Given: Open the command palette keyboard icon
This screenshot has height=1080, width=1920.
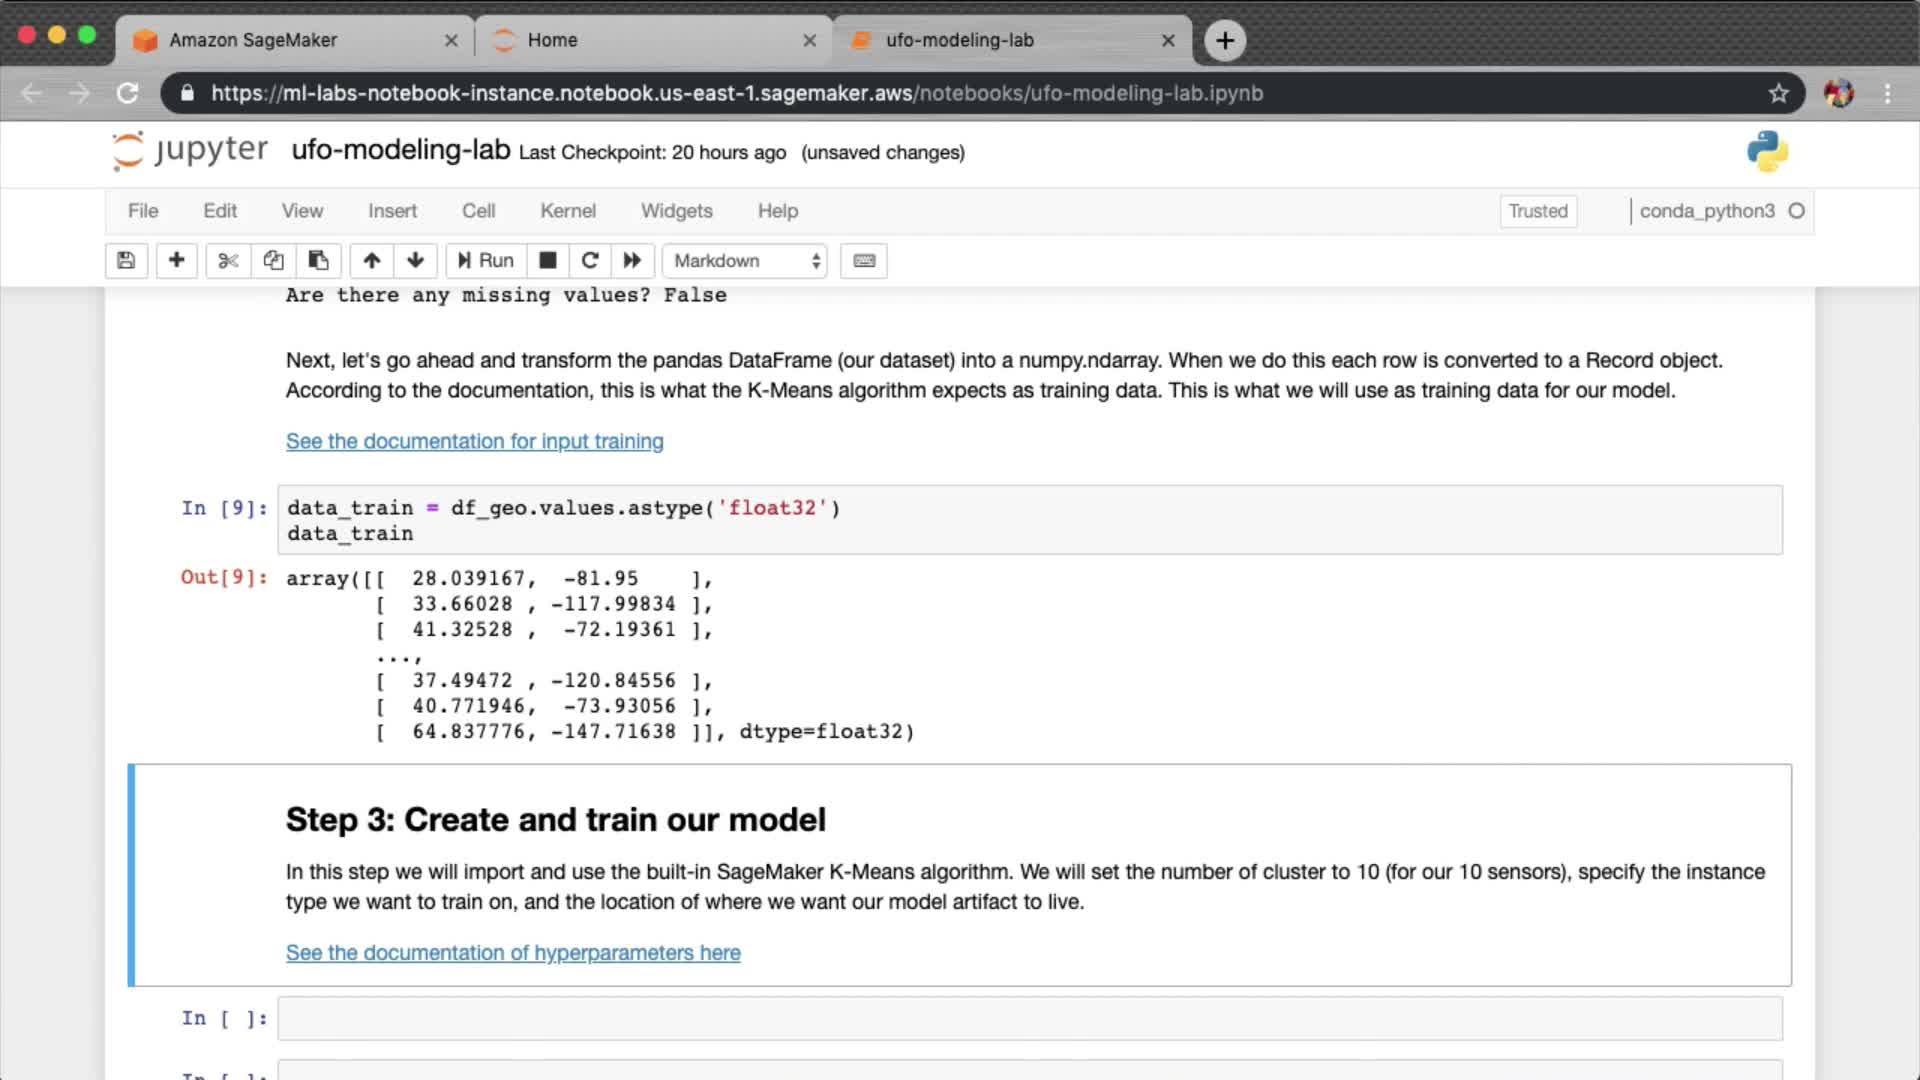Looking at the screenshot, I should click(864, 261).
